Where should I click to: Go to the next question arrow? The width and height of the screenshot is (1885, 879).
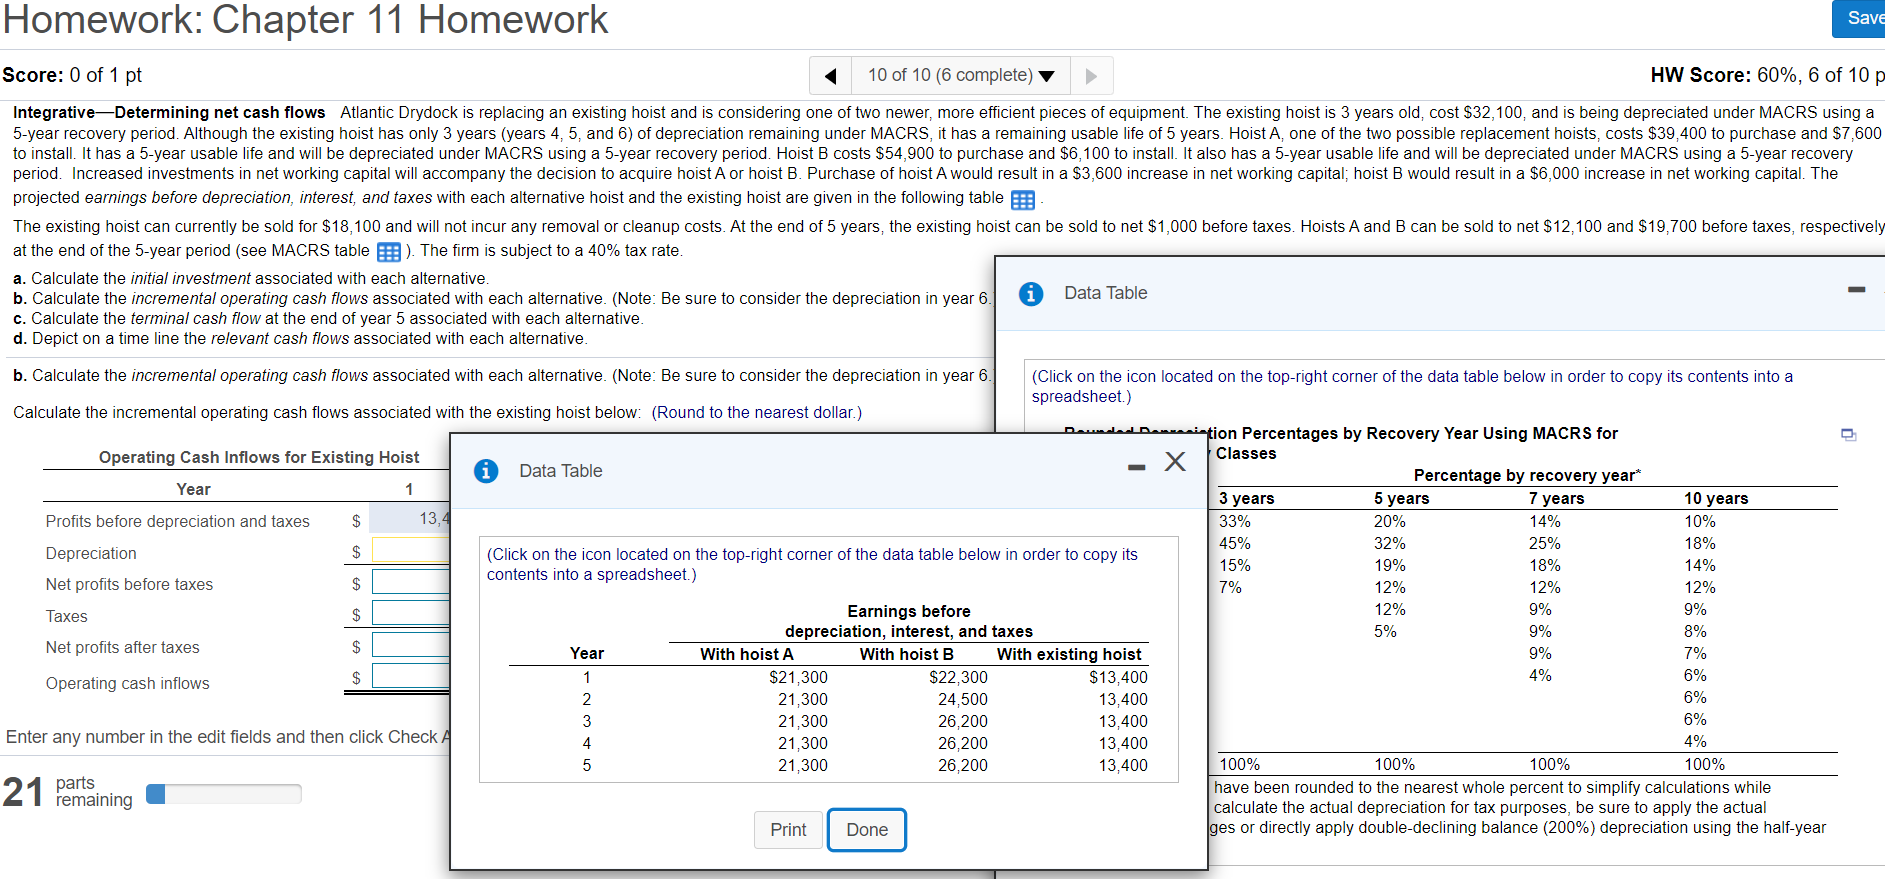coord(1091,76)
